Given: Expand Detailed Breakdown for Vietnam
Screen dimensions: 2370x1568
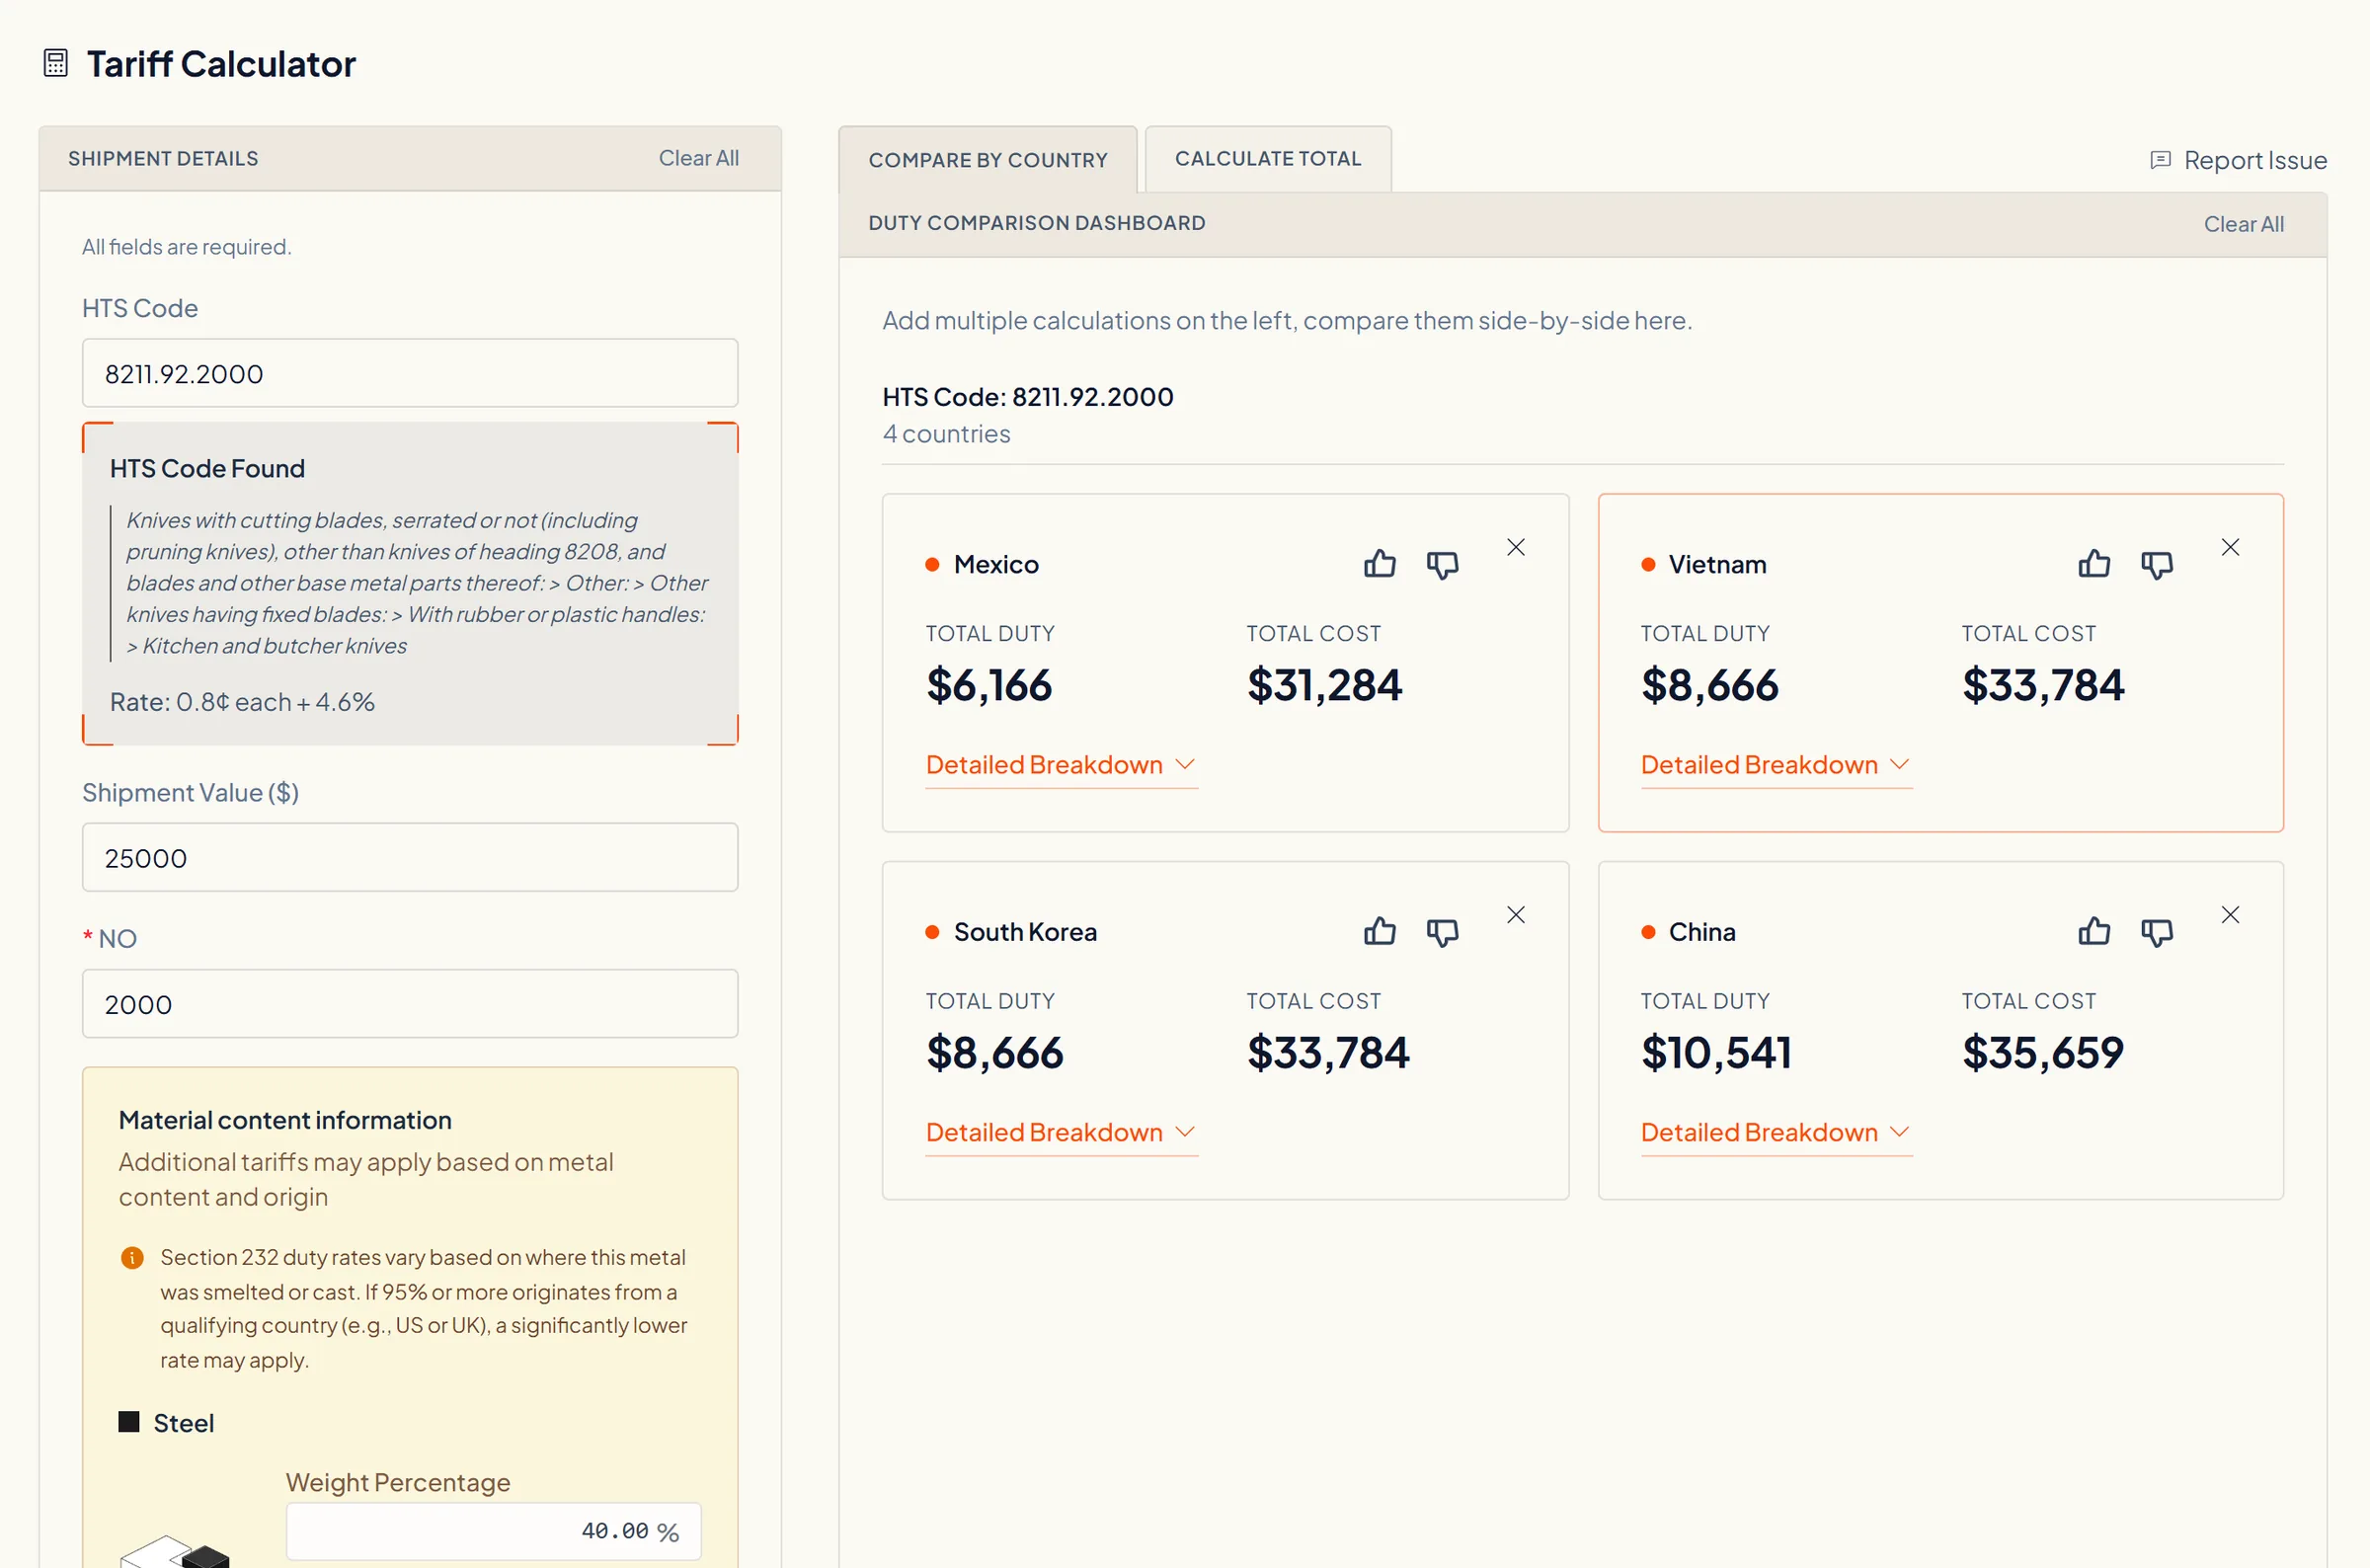Looking at the screenshot, I should click(x=1776, y=765).
